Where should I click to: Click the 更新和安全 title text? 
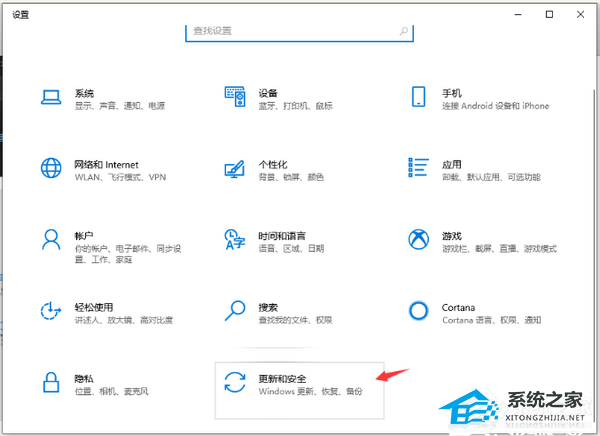[x=282, y=379]
